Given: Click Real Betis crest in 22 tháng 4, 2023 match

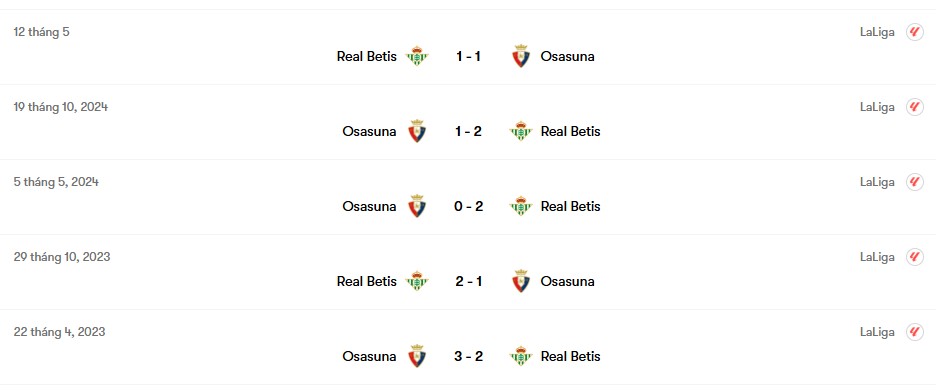Looking at the screenshot, I should click(x=521, y=357).
